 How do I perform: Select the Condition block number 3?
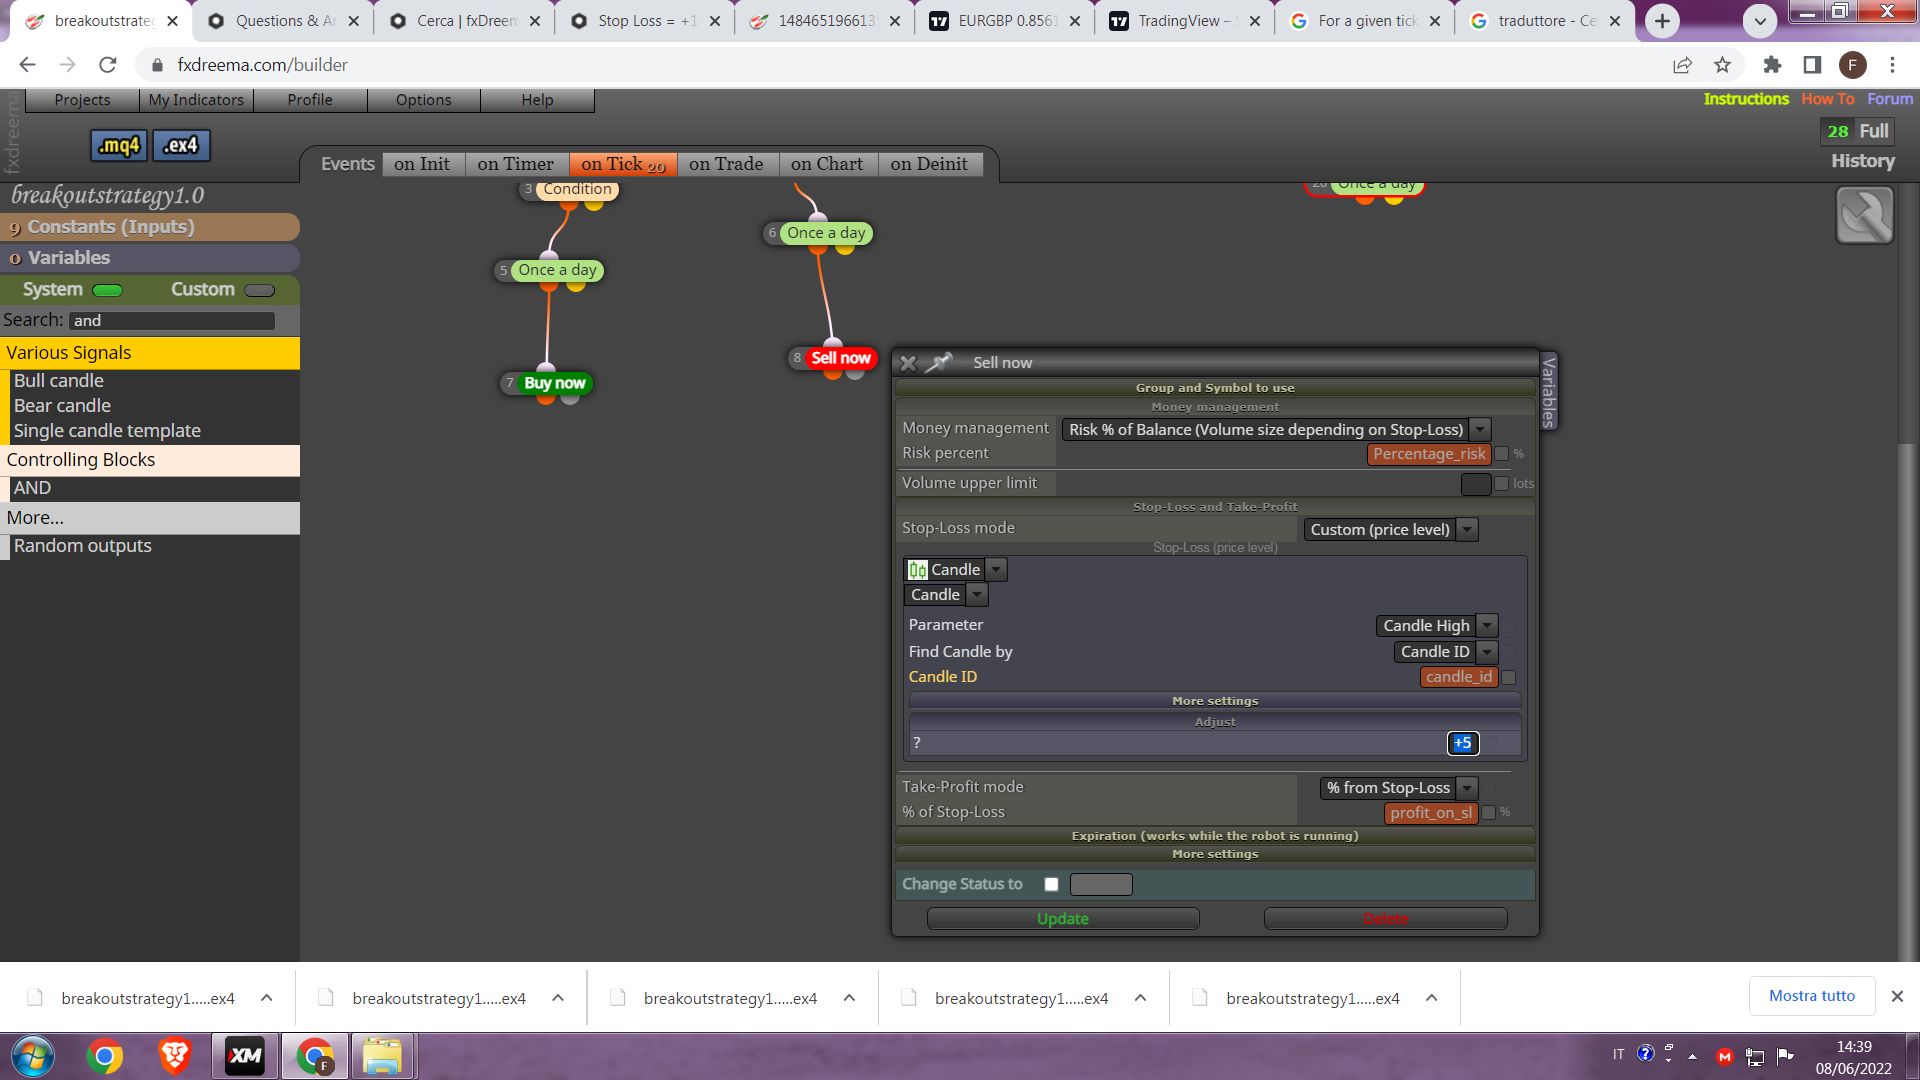(x=577, y=189)
